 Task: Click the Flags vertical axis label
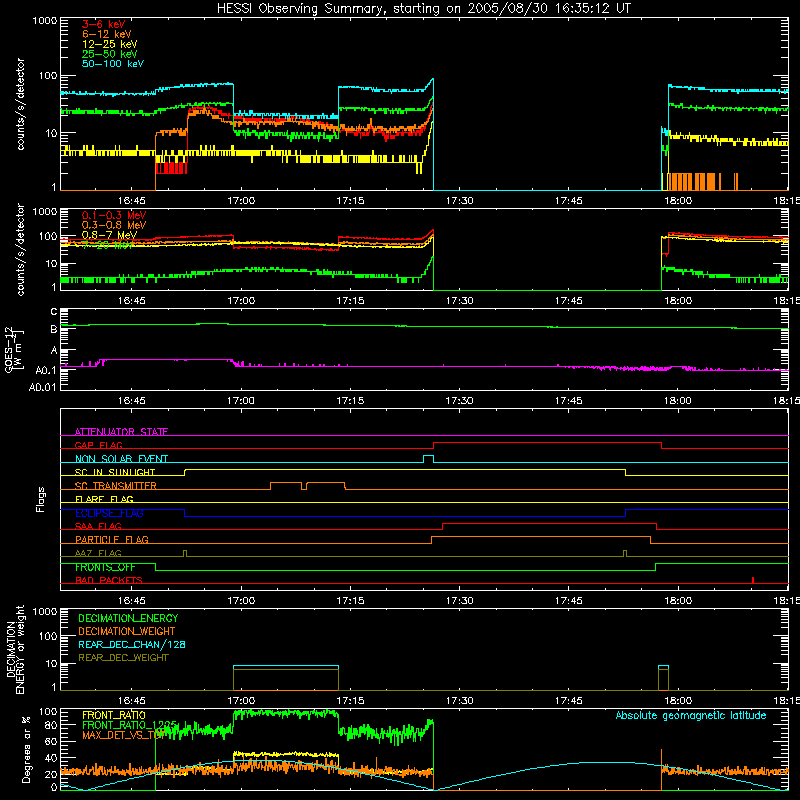tap(40, 499)
